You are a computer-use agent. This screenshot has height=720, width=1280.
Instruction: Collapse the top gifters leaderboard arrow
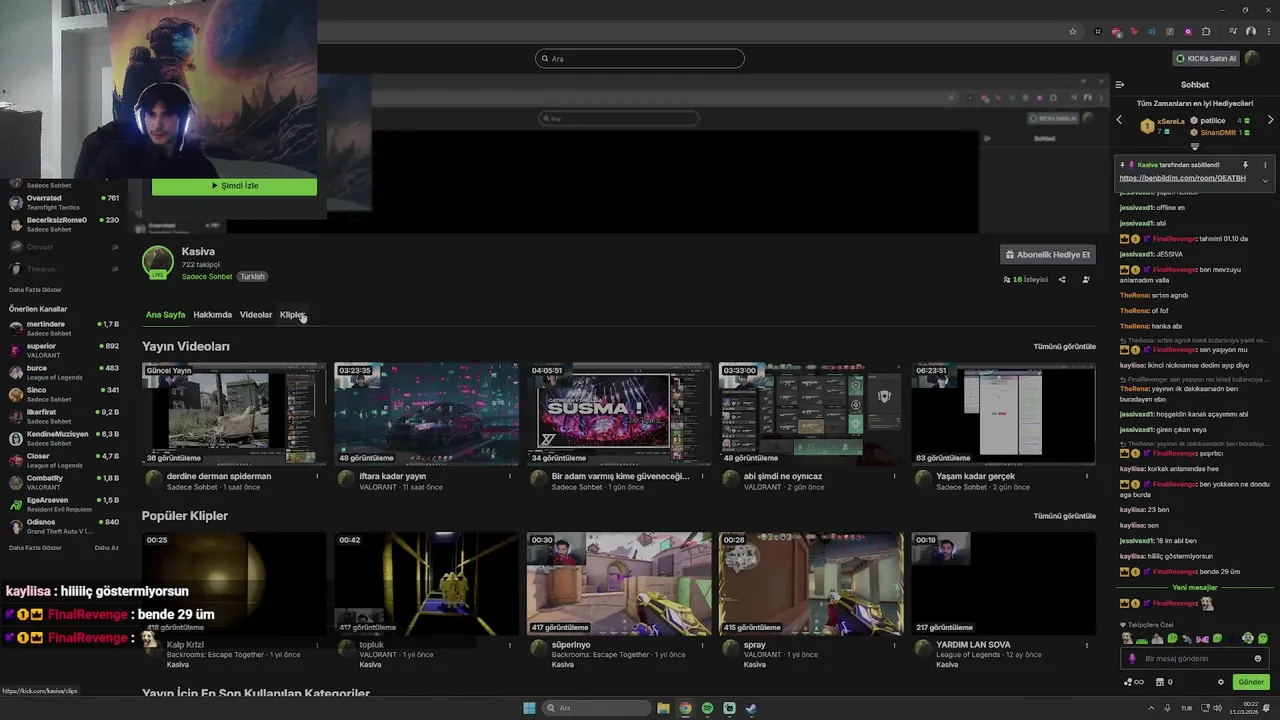pyautogui.click(x=1194, y=146)
